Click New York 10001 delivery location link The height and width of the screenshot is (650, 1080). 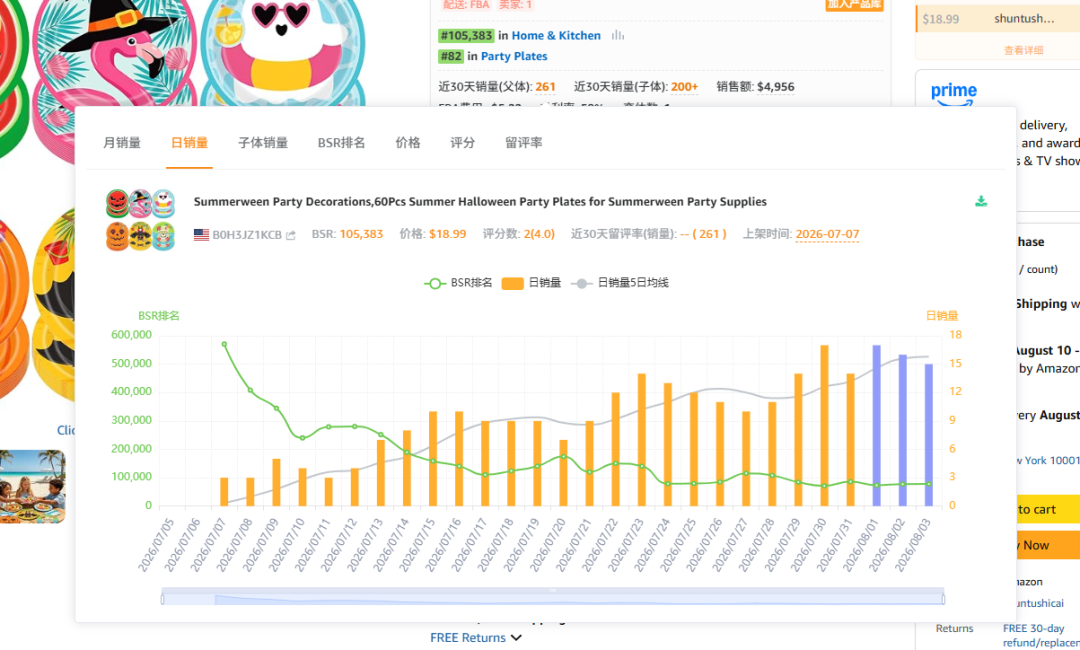tap(1046, 461)
